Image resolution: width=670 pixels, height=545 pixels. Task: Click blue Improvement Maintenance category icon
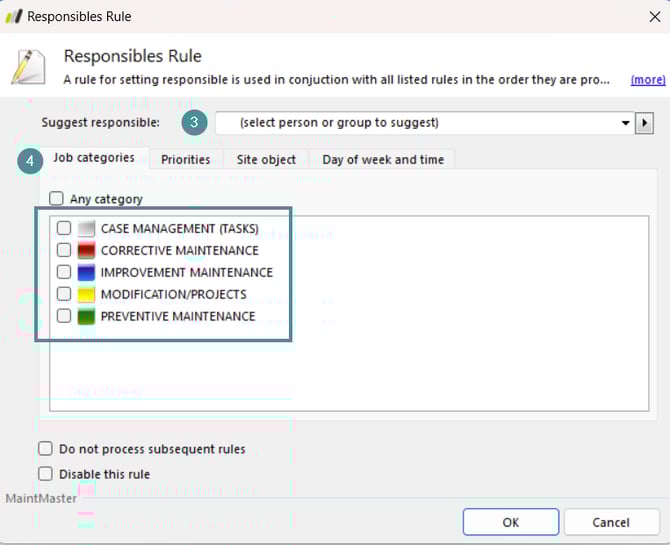(x=86, y=273)
